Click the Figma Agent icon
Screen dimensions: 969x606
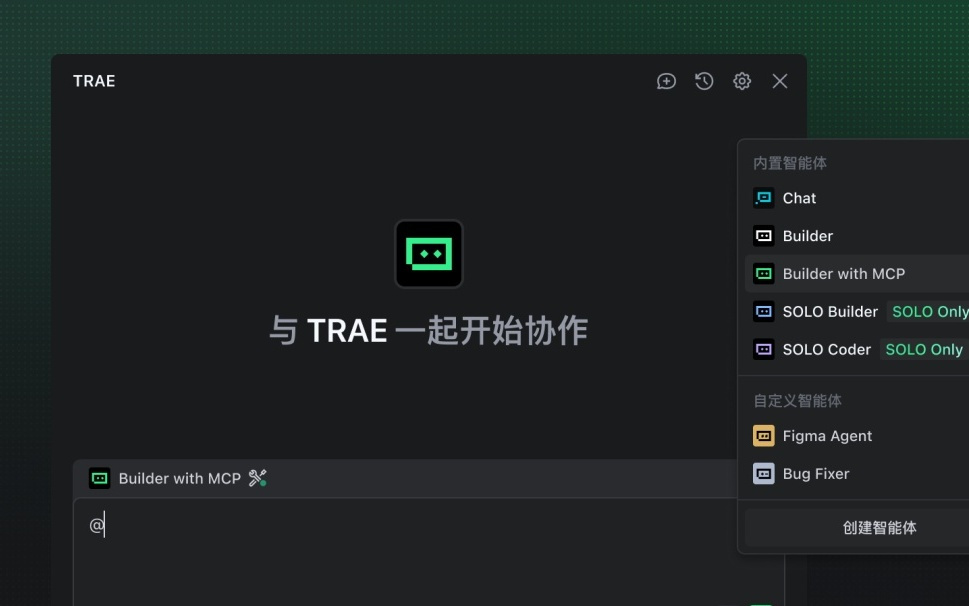coord(763,435)
